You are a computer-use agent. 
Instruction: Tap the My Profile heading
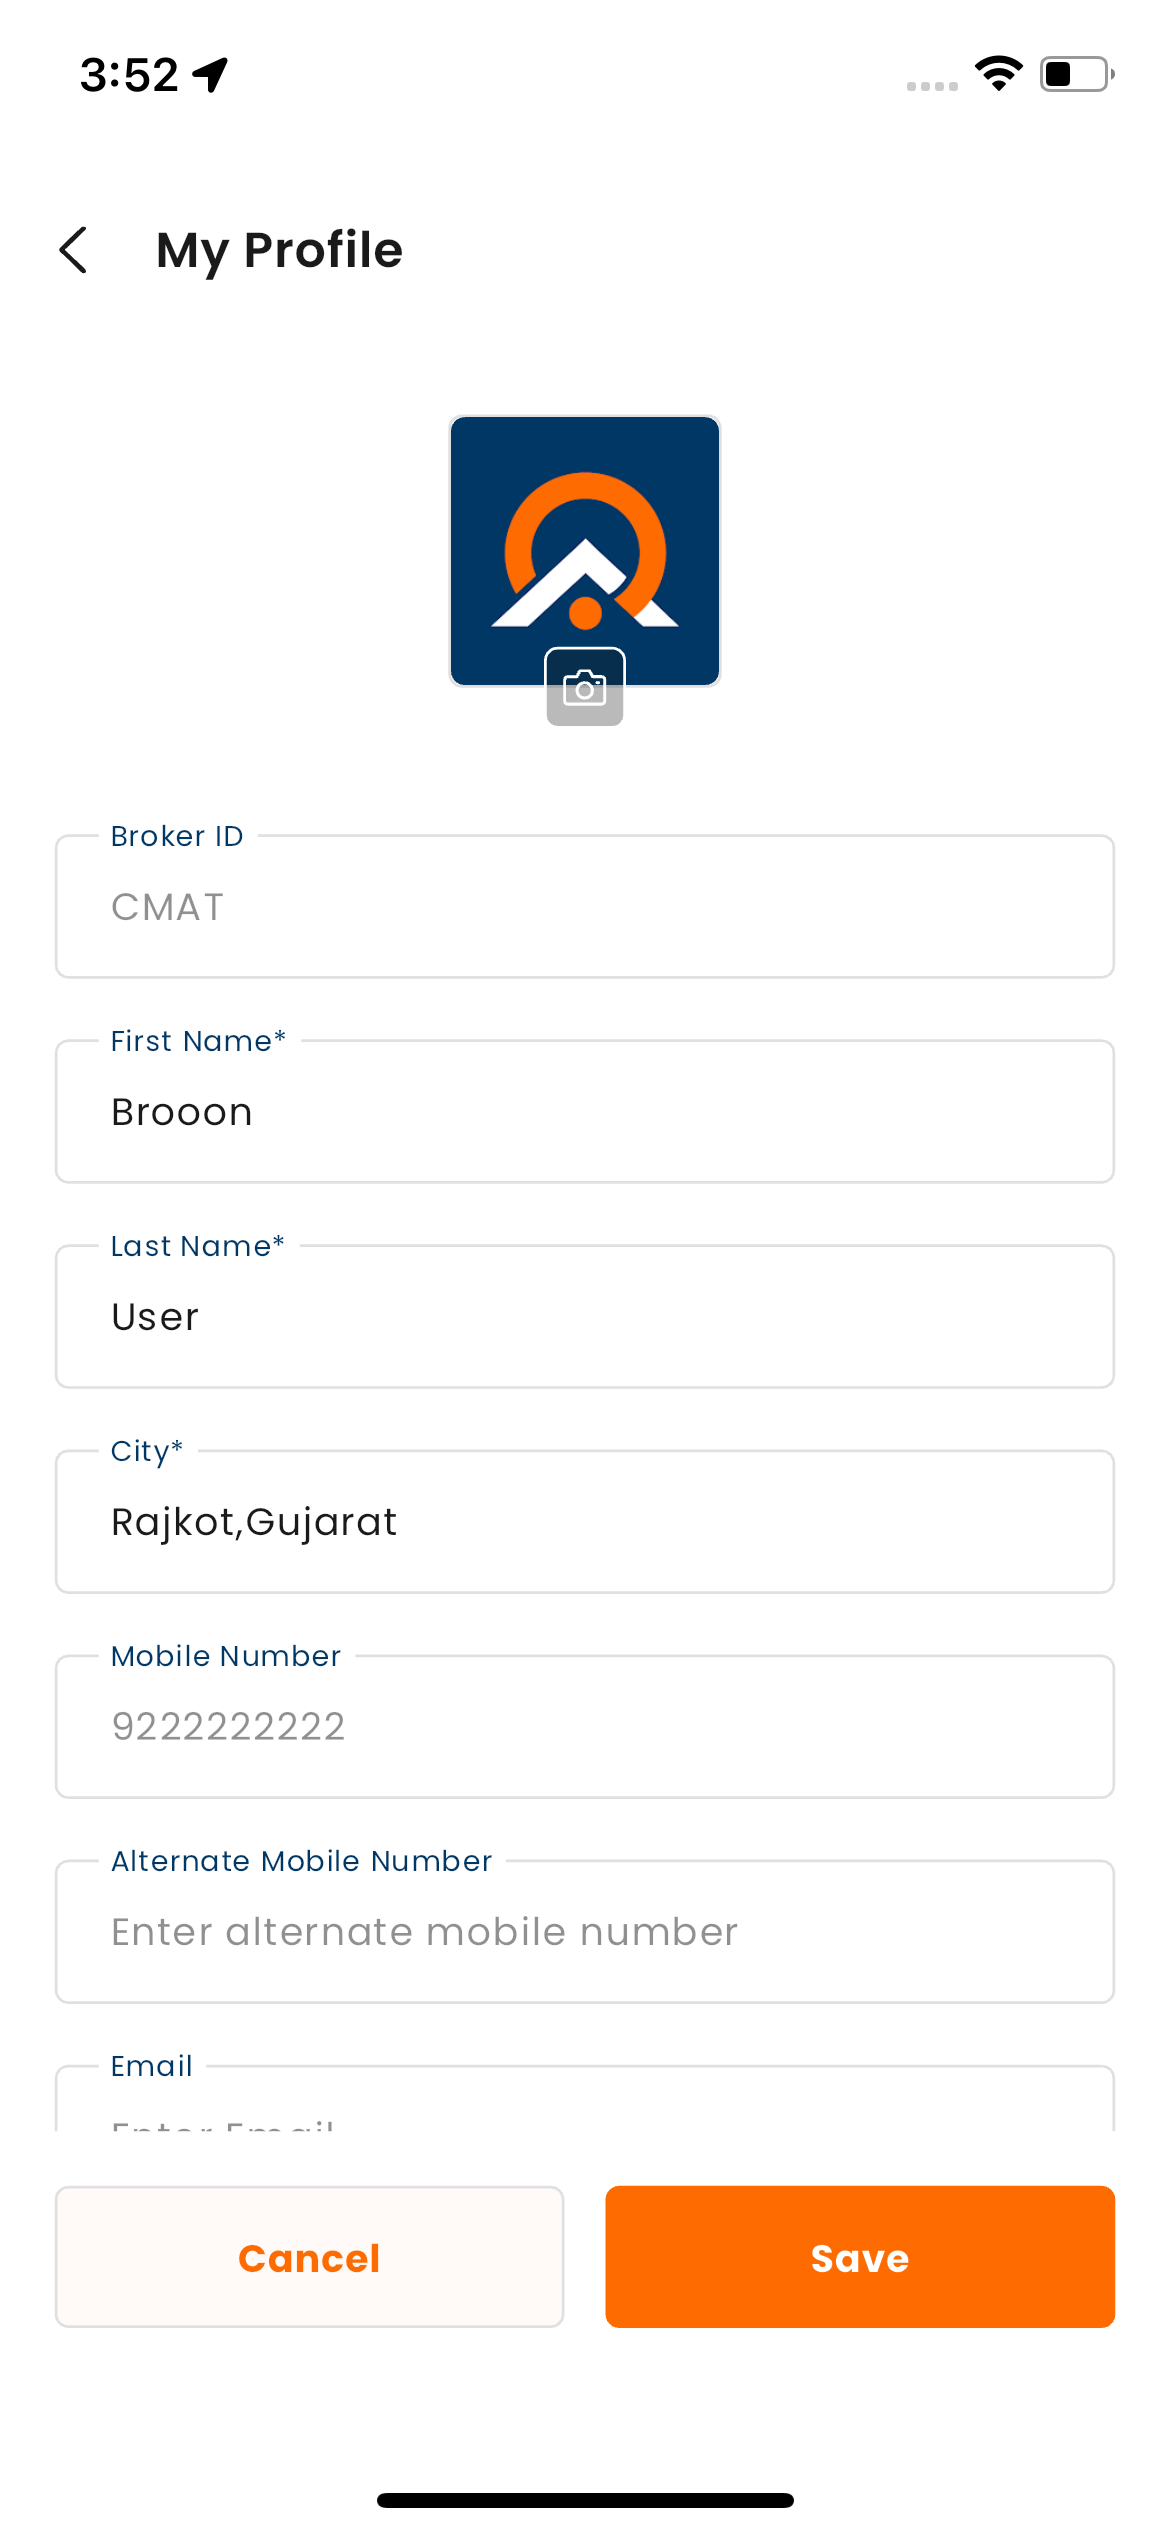pos(279,250)
